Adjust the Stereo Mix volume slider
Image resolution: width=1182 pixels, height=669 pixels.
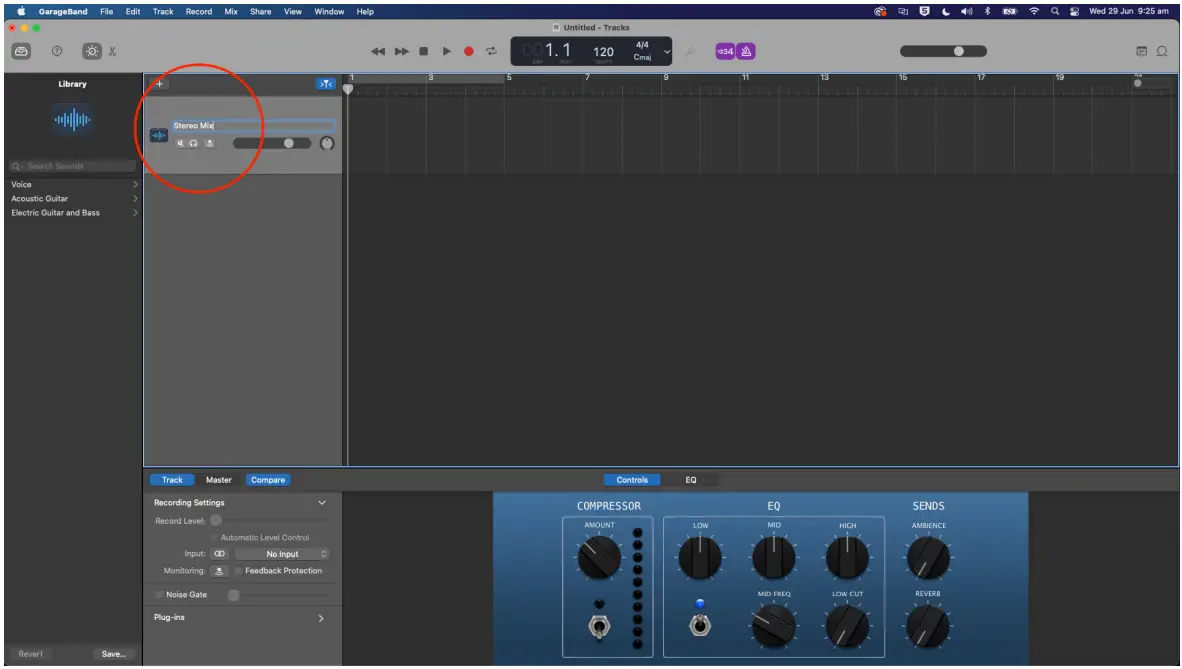pyautogui.click(x=289, y=141)
